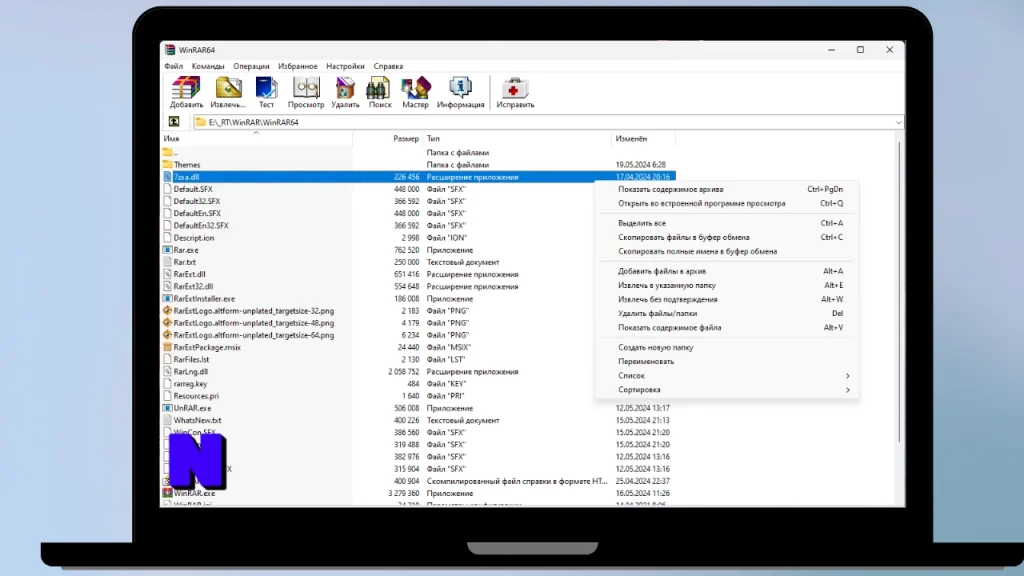Expand the Список submenu
Viewport: 1024px width, 576px height.
pyautogui.click(x=726, y=376)
